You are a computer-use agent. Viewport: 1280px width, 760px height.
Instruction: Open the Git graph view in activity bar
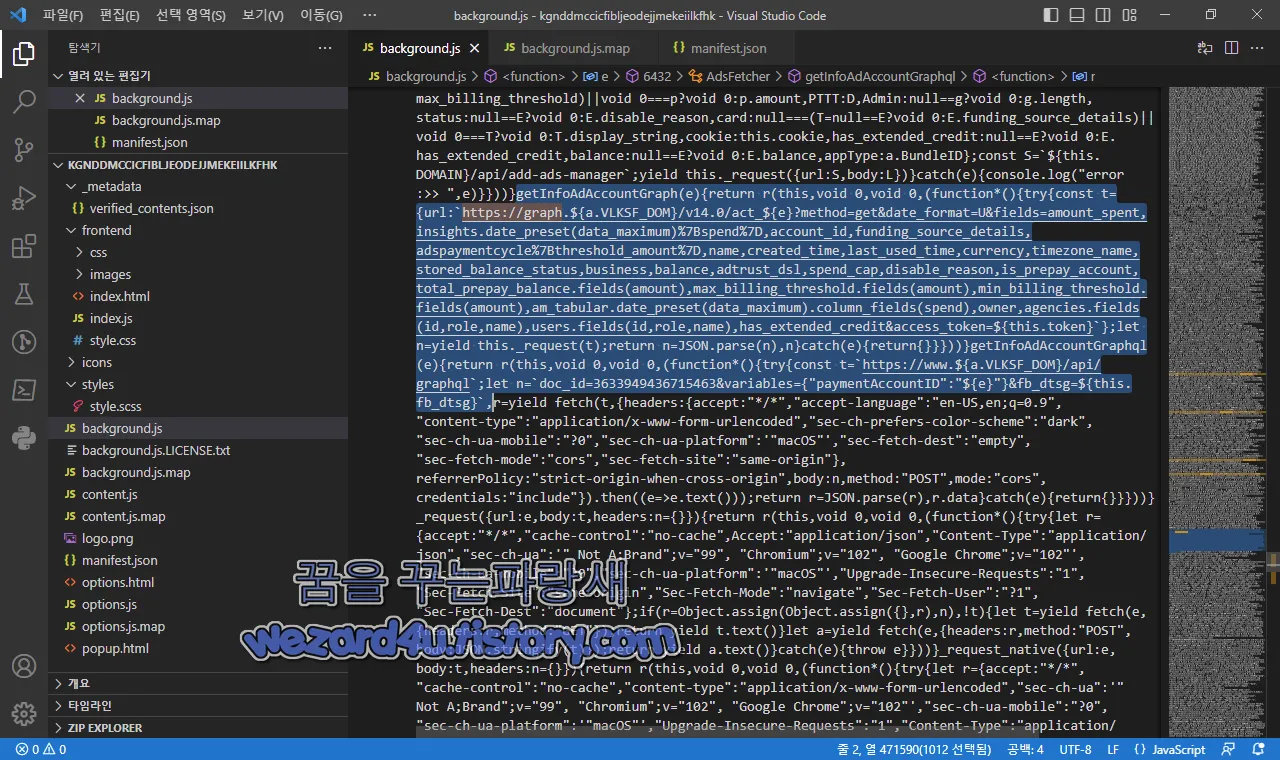click(24, 342)
